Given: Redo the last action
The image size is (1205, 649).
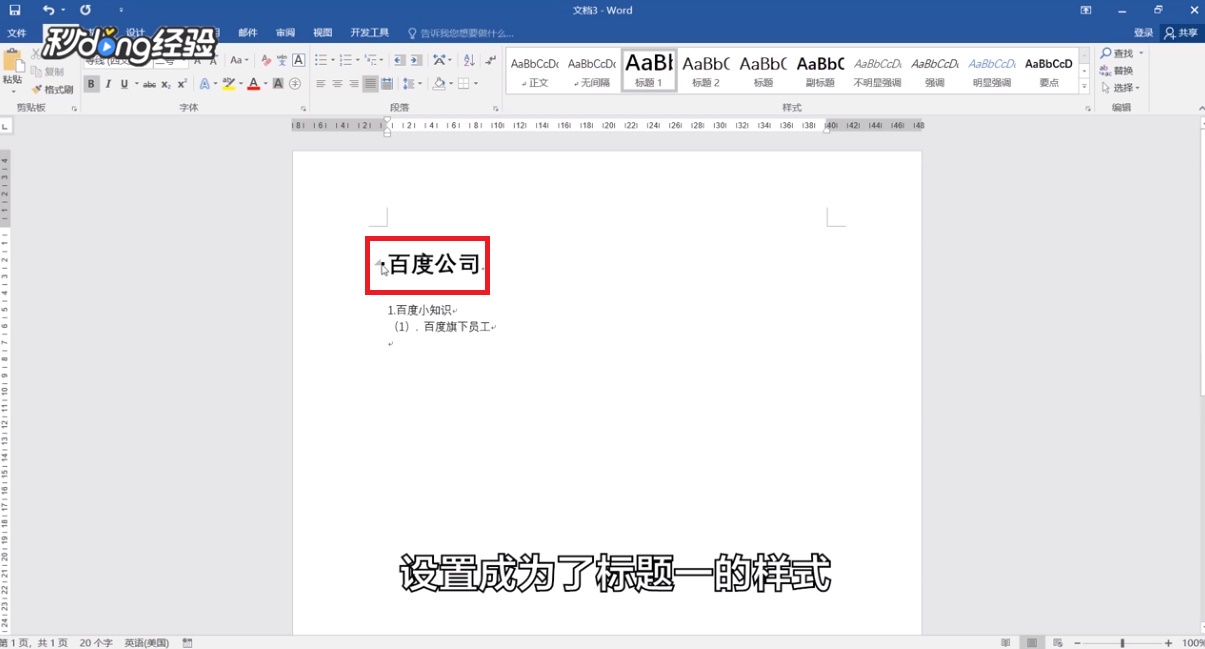Looking at the screenshot, I should (x=85, y=9).
